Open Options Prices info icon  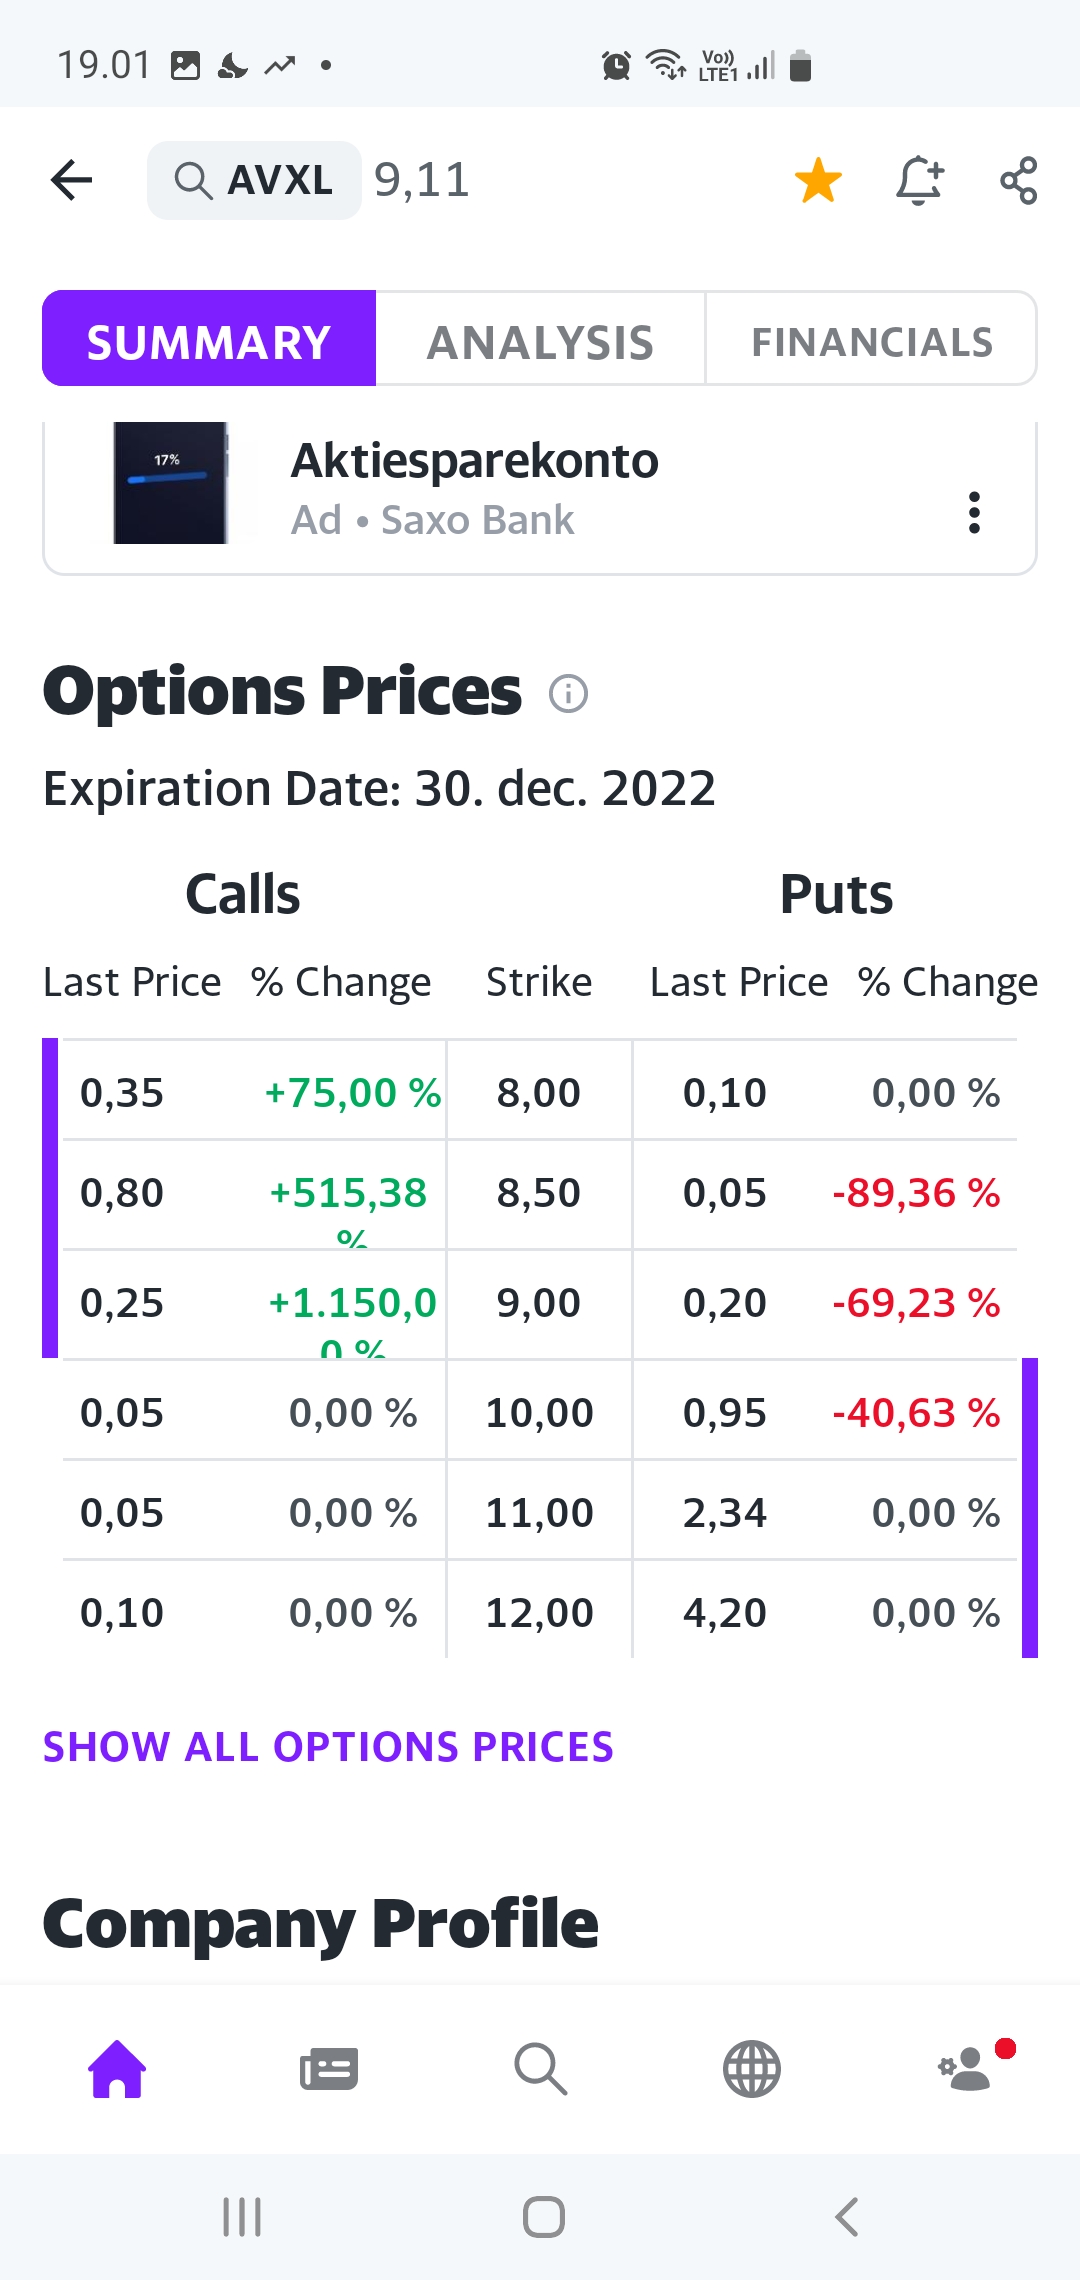point(568,693)
